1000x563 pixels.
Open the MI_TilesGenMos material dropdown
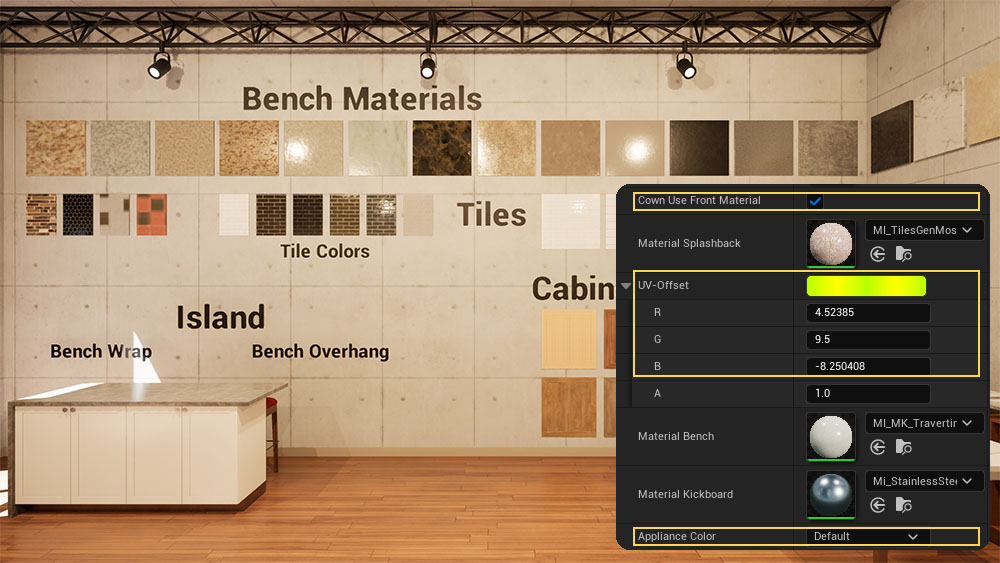tap(924, 231)
